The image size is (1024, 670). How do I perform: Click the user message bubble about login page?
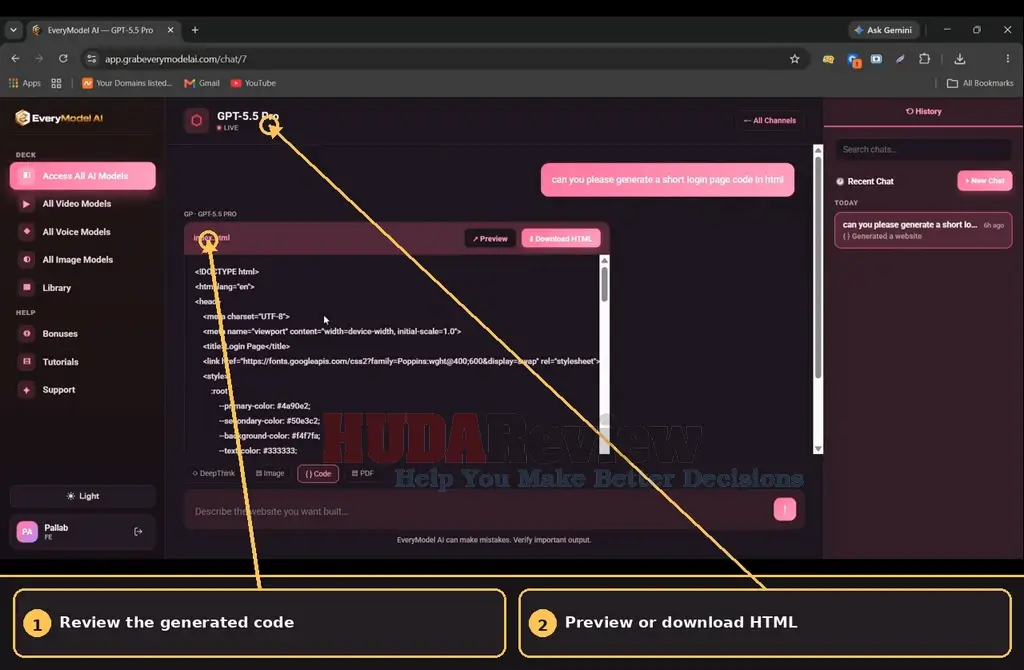point(667,180)
